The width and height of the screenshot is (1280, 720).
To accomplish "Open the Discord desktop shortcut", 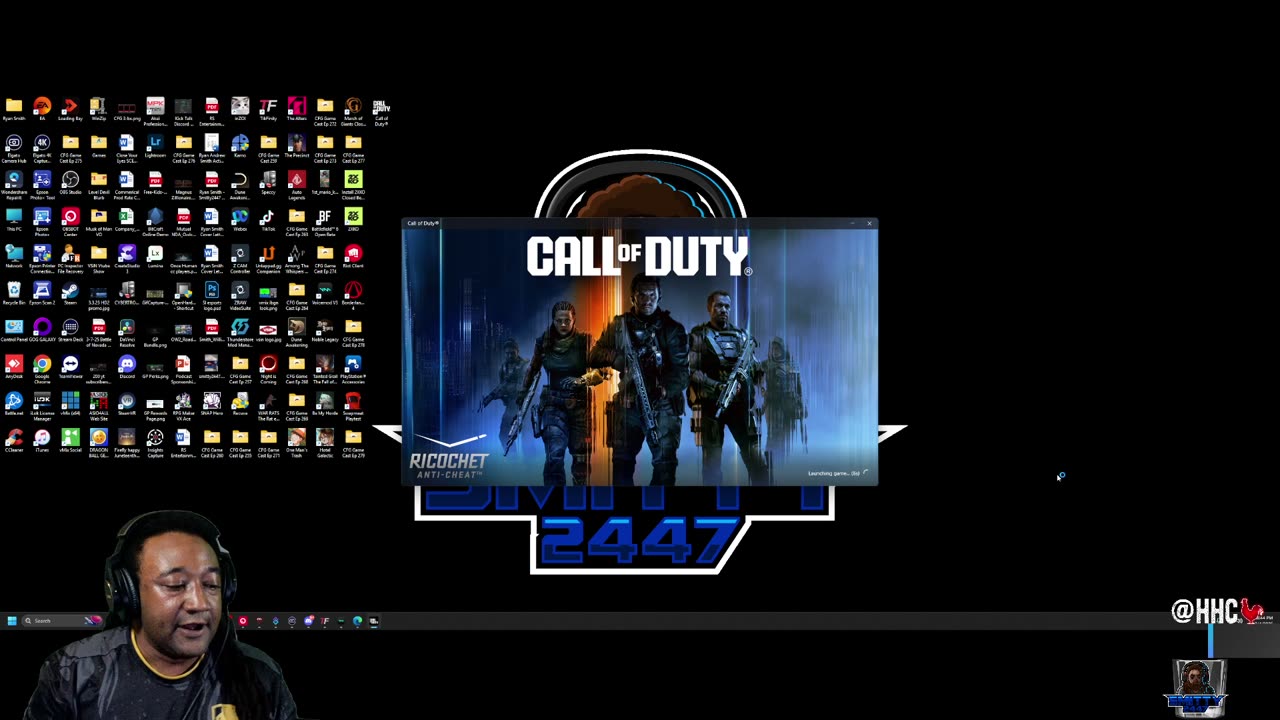I will pyautogui.click(x=126, y=368).
